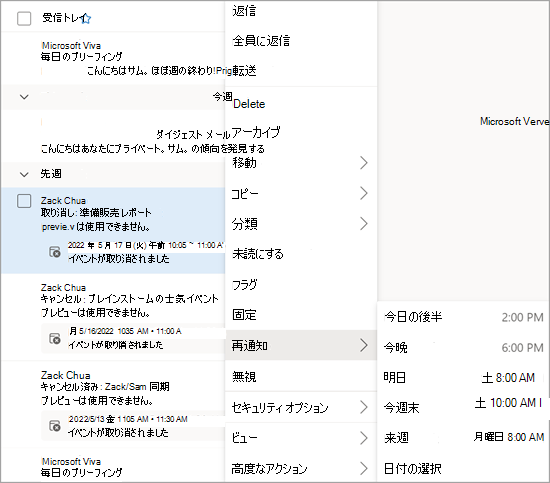The width and height of the screenshot is (550, 483).
Task: Expand the 分類 submenu arrow
Action: click(x=364, y=224)
